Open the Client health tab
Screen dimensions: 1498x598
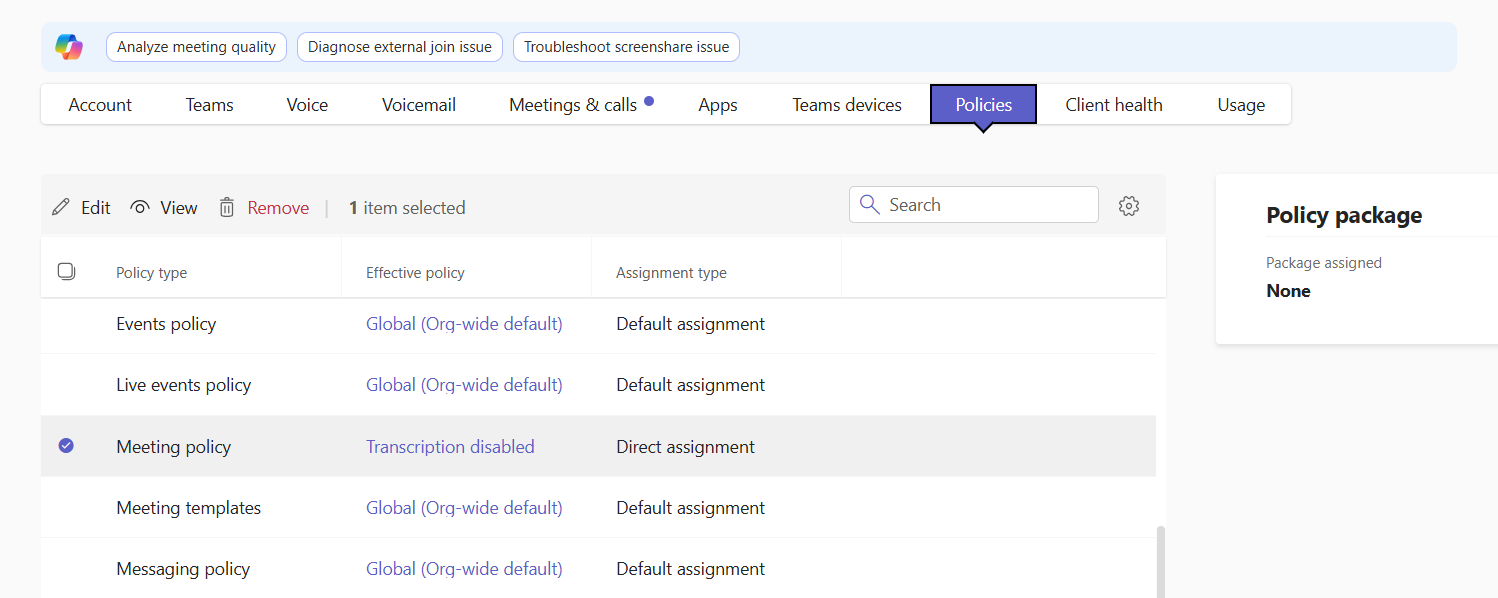[1114, 104]
